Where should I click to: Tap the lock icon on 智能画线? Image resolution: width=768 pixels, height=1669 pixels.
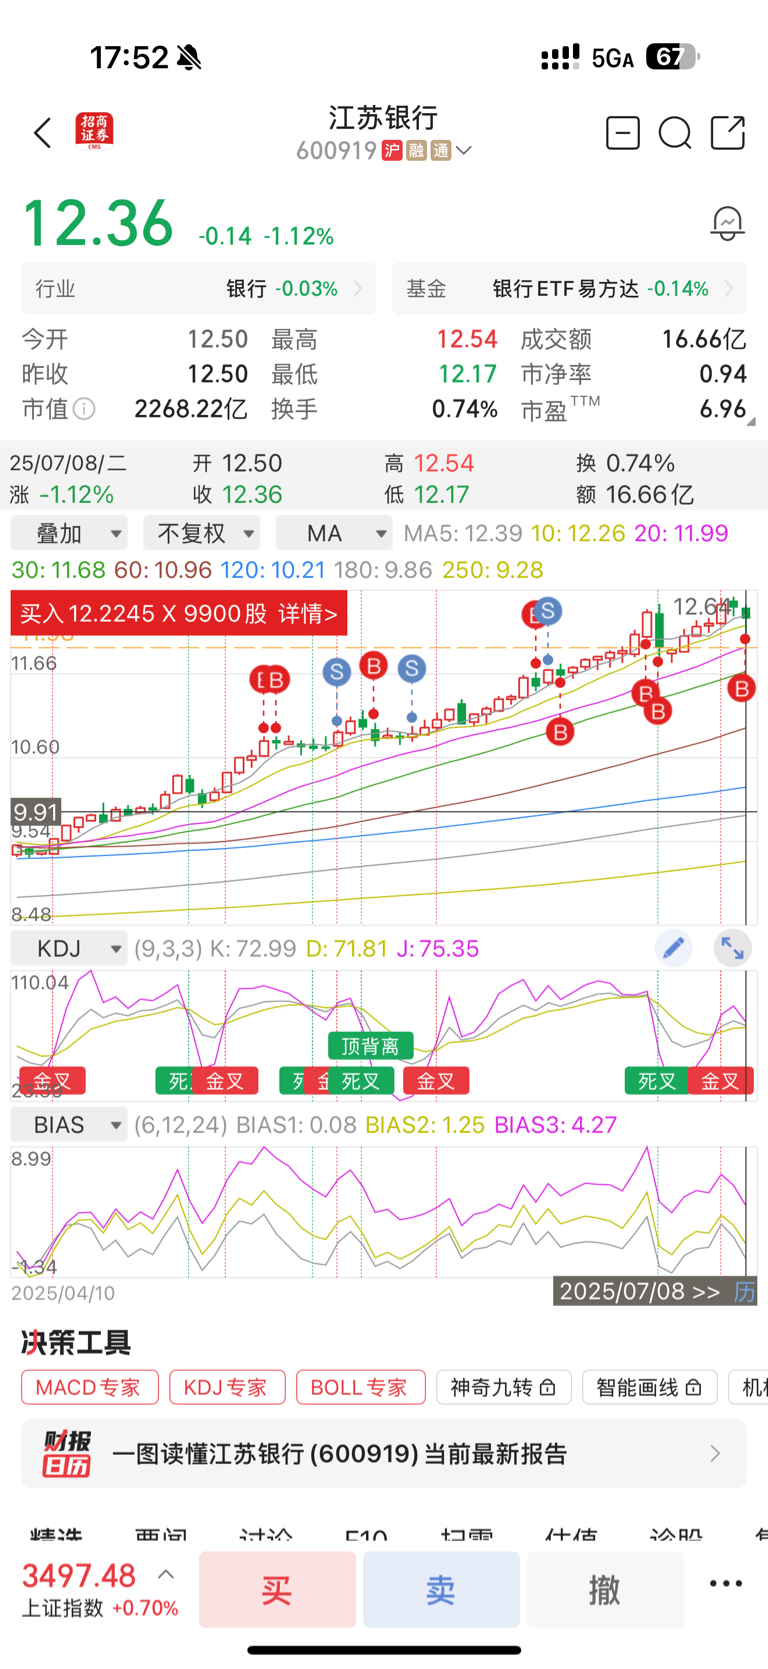693,1388
